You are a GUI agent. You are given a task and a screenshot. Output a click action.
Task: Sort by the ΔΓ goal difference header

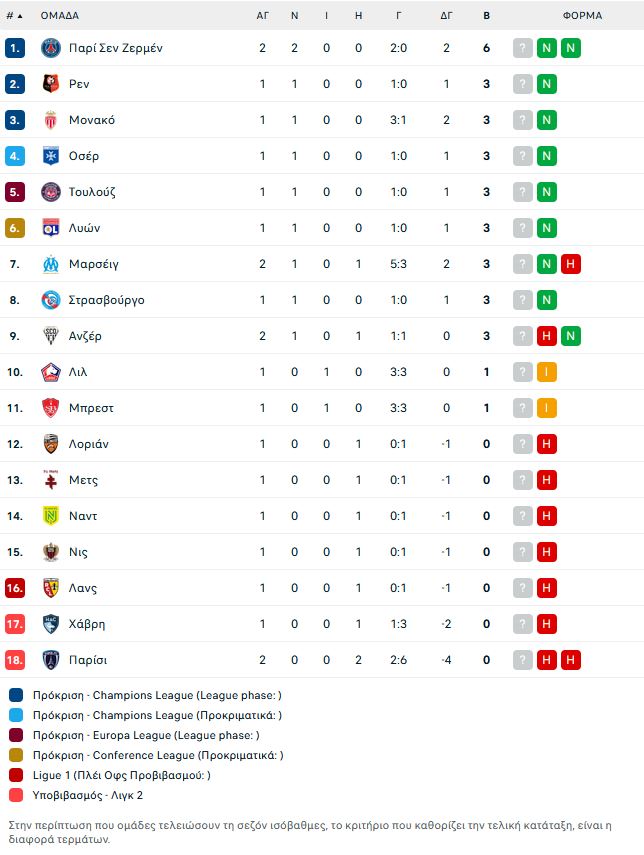pos(446,16)
